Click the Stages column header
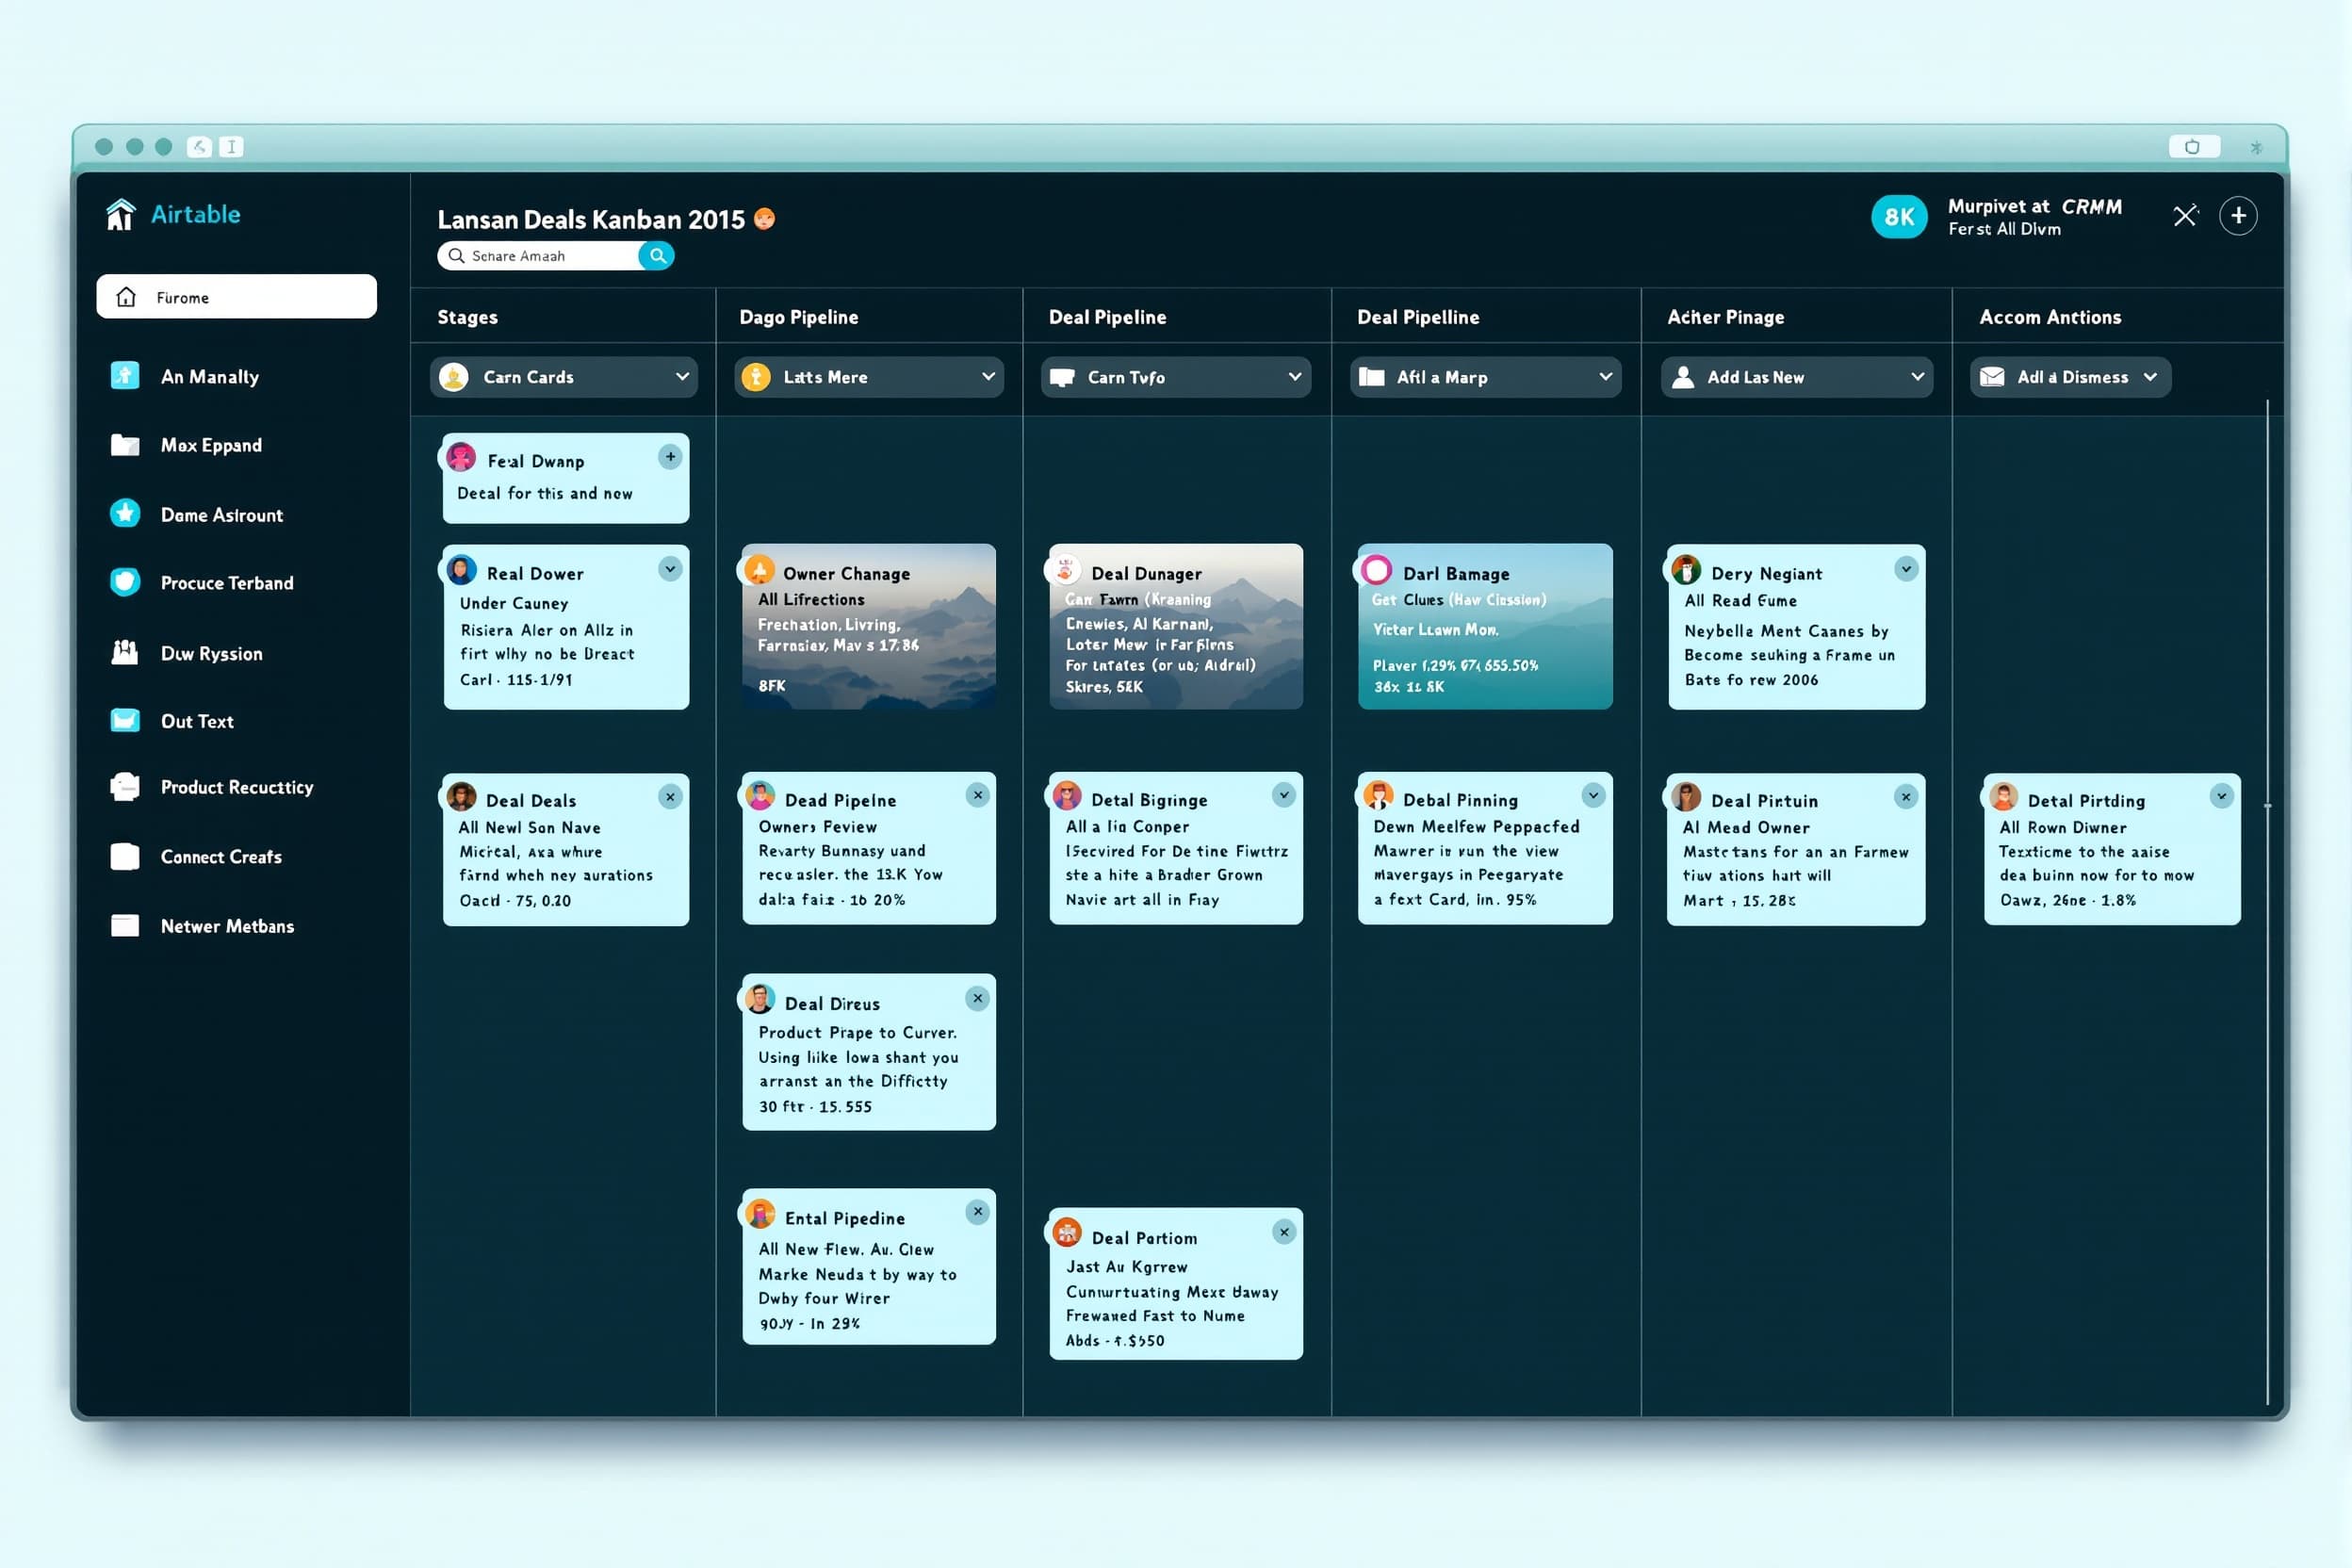Image resolution: width=2352 pixels, height=1568 pixels. coord(467,317)
